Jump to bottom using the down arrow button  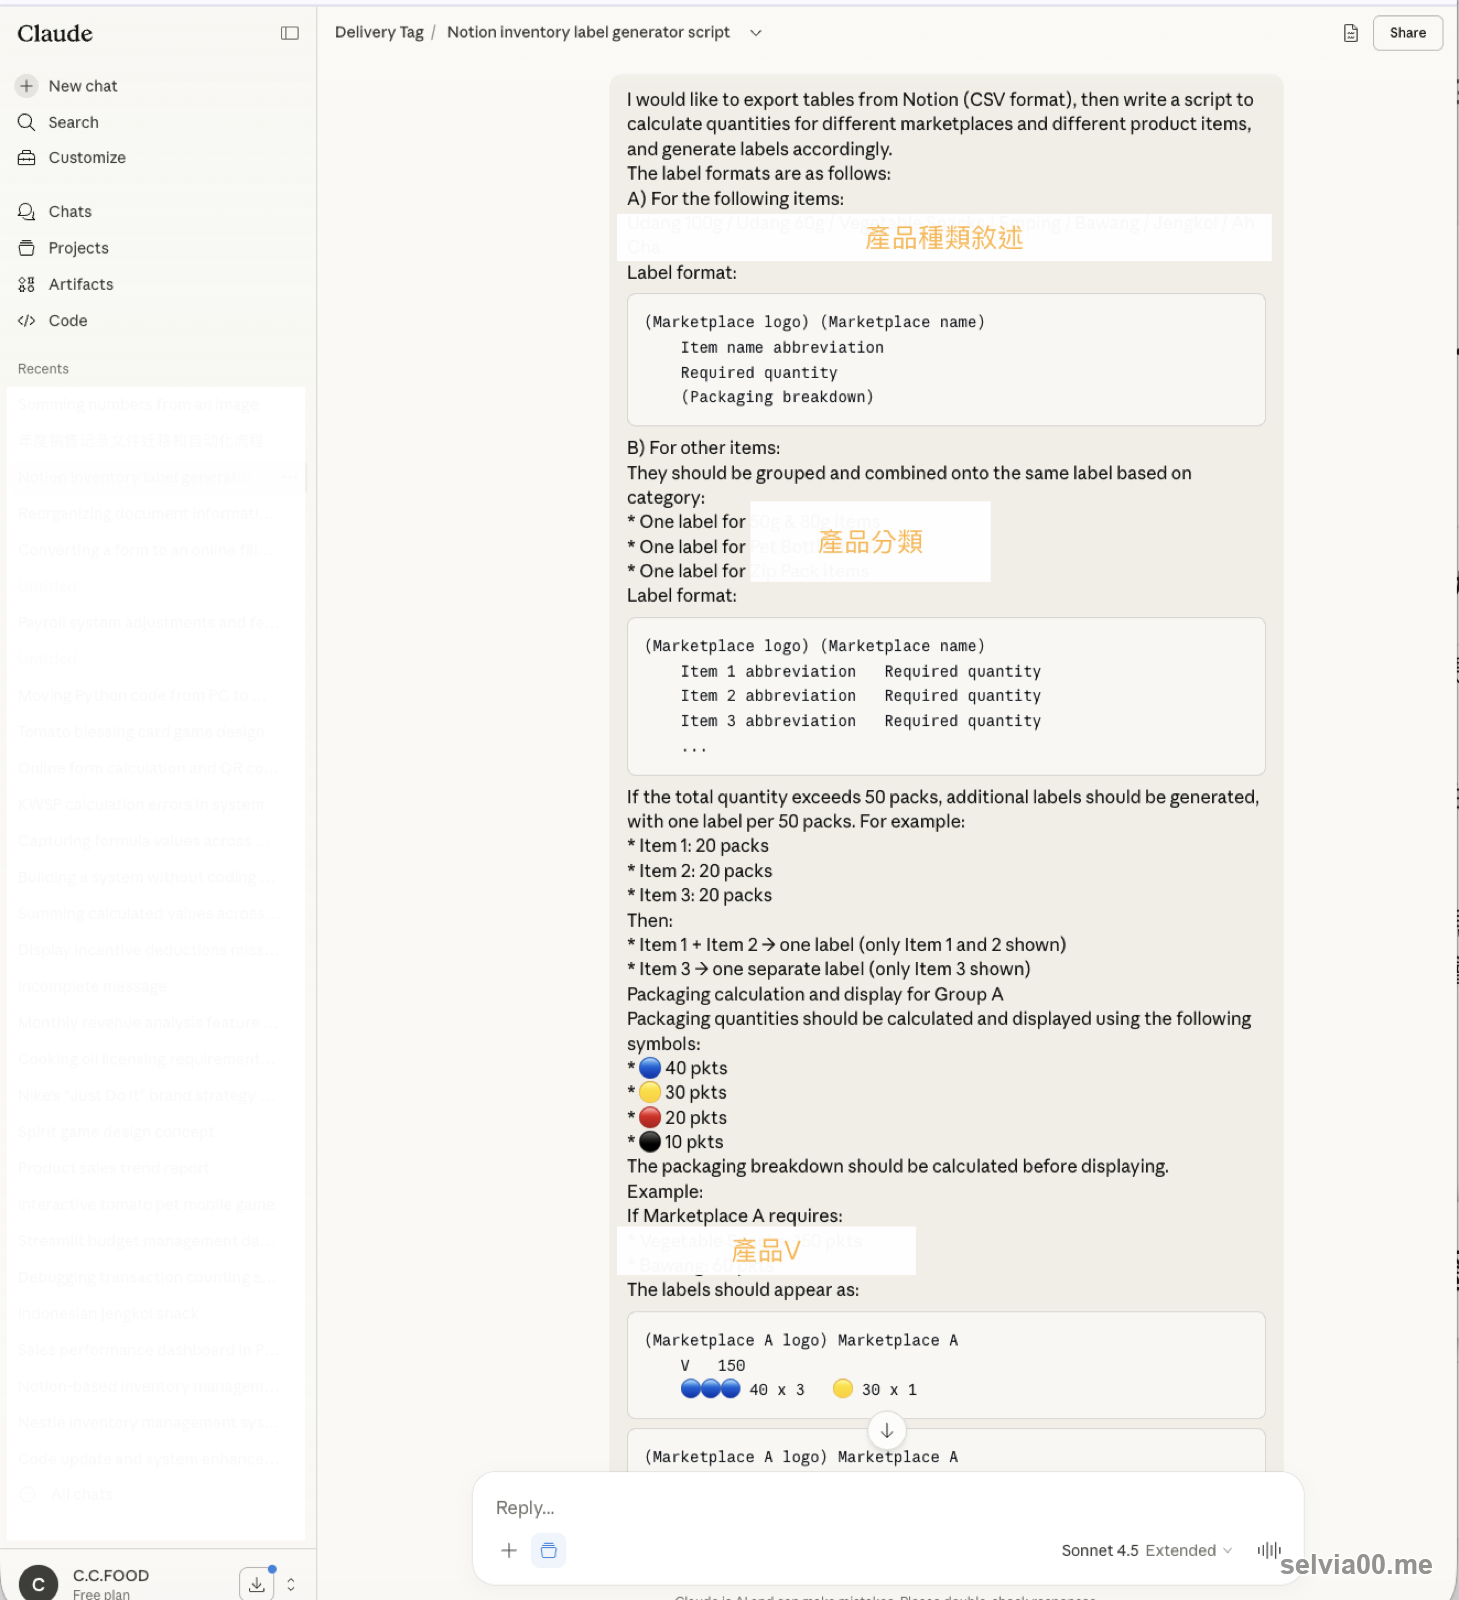click(x=887, y=1430)
